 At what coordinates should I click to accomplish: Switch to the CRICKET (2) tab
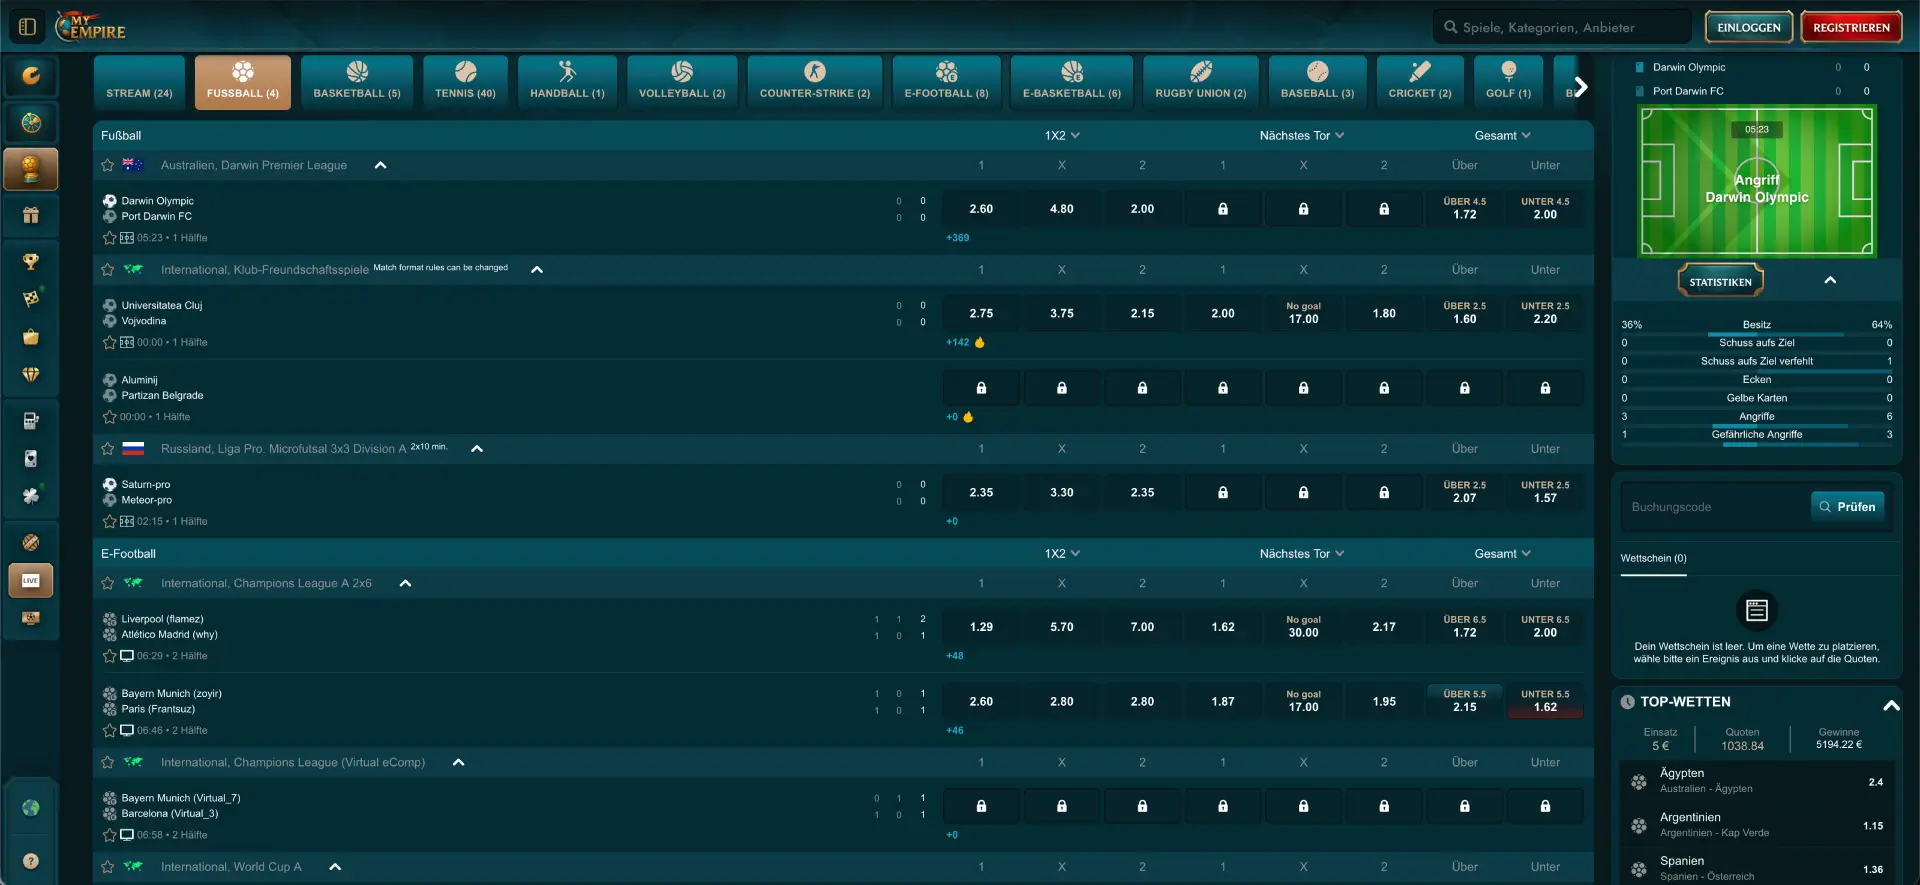(1420, 82)
